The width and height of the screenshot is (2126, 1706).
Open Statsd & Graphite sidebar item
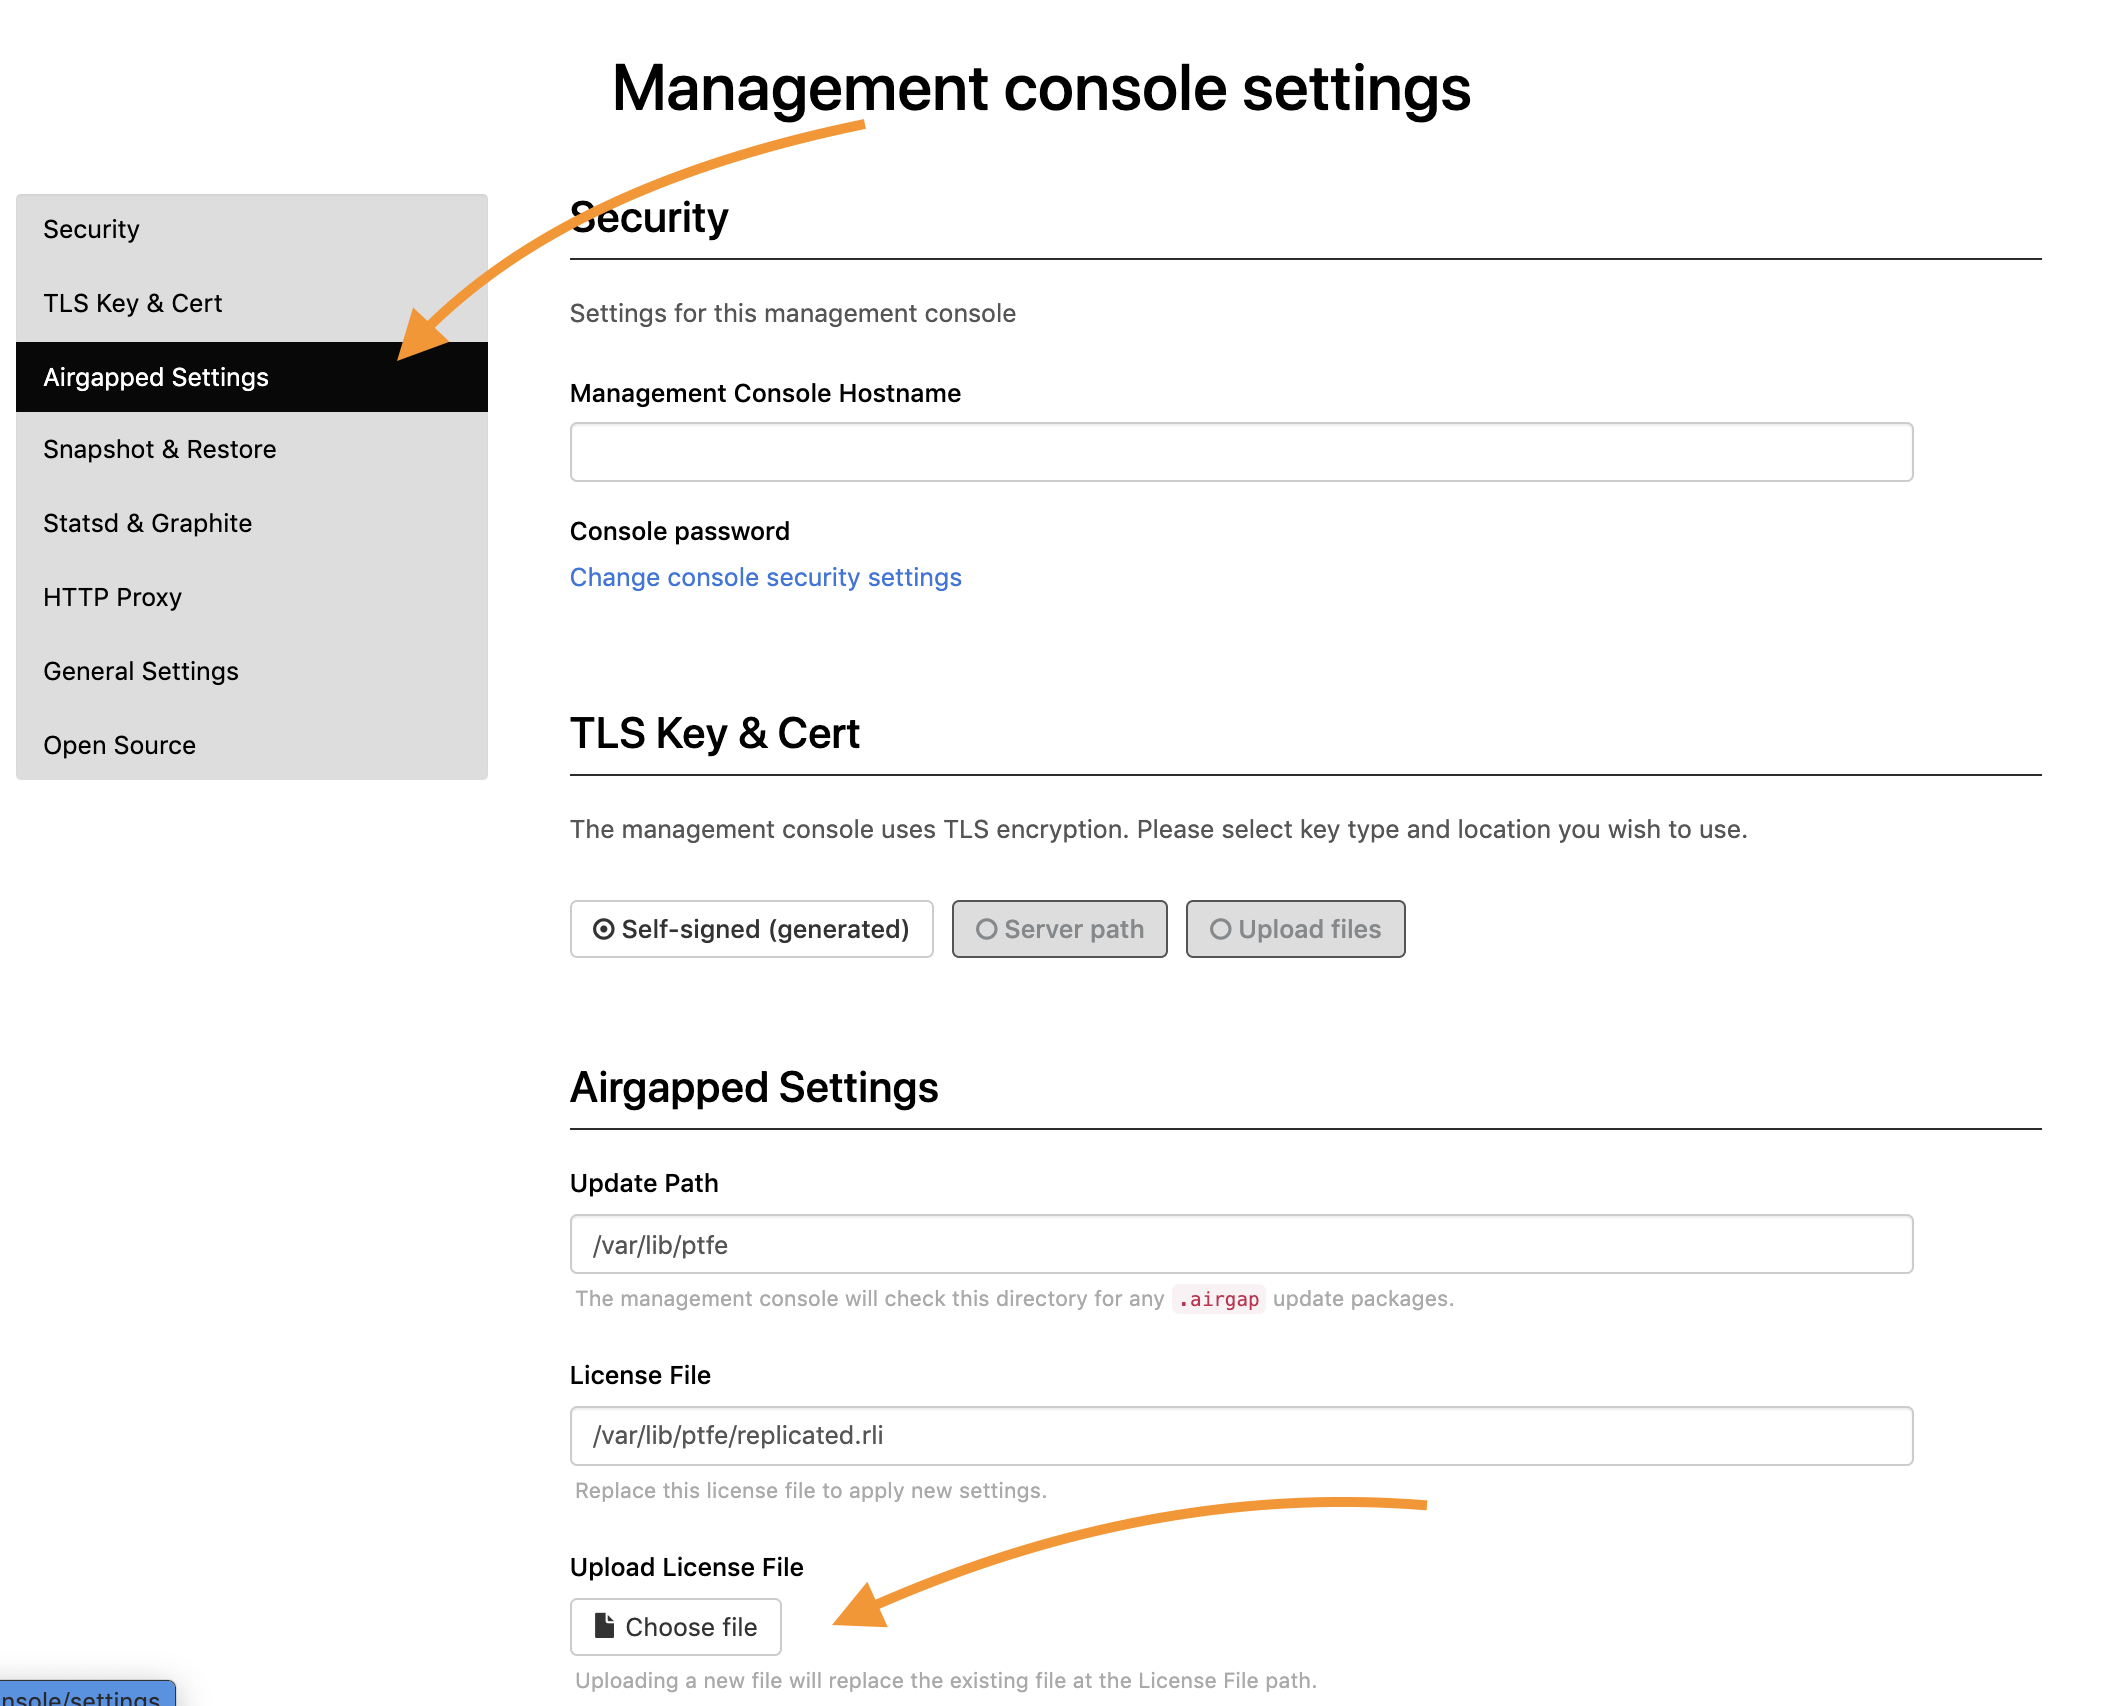click(147, 523)
